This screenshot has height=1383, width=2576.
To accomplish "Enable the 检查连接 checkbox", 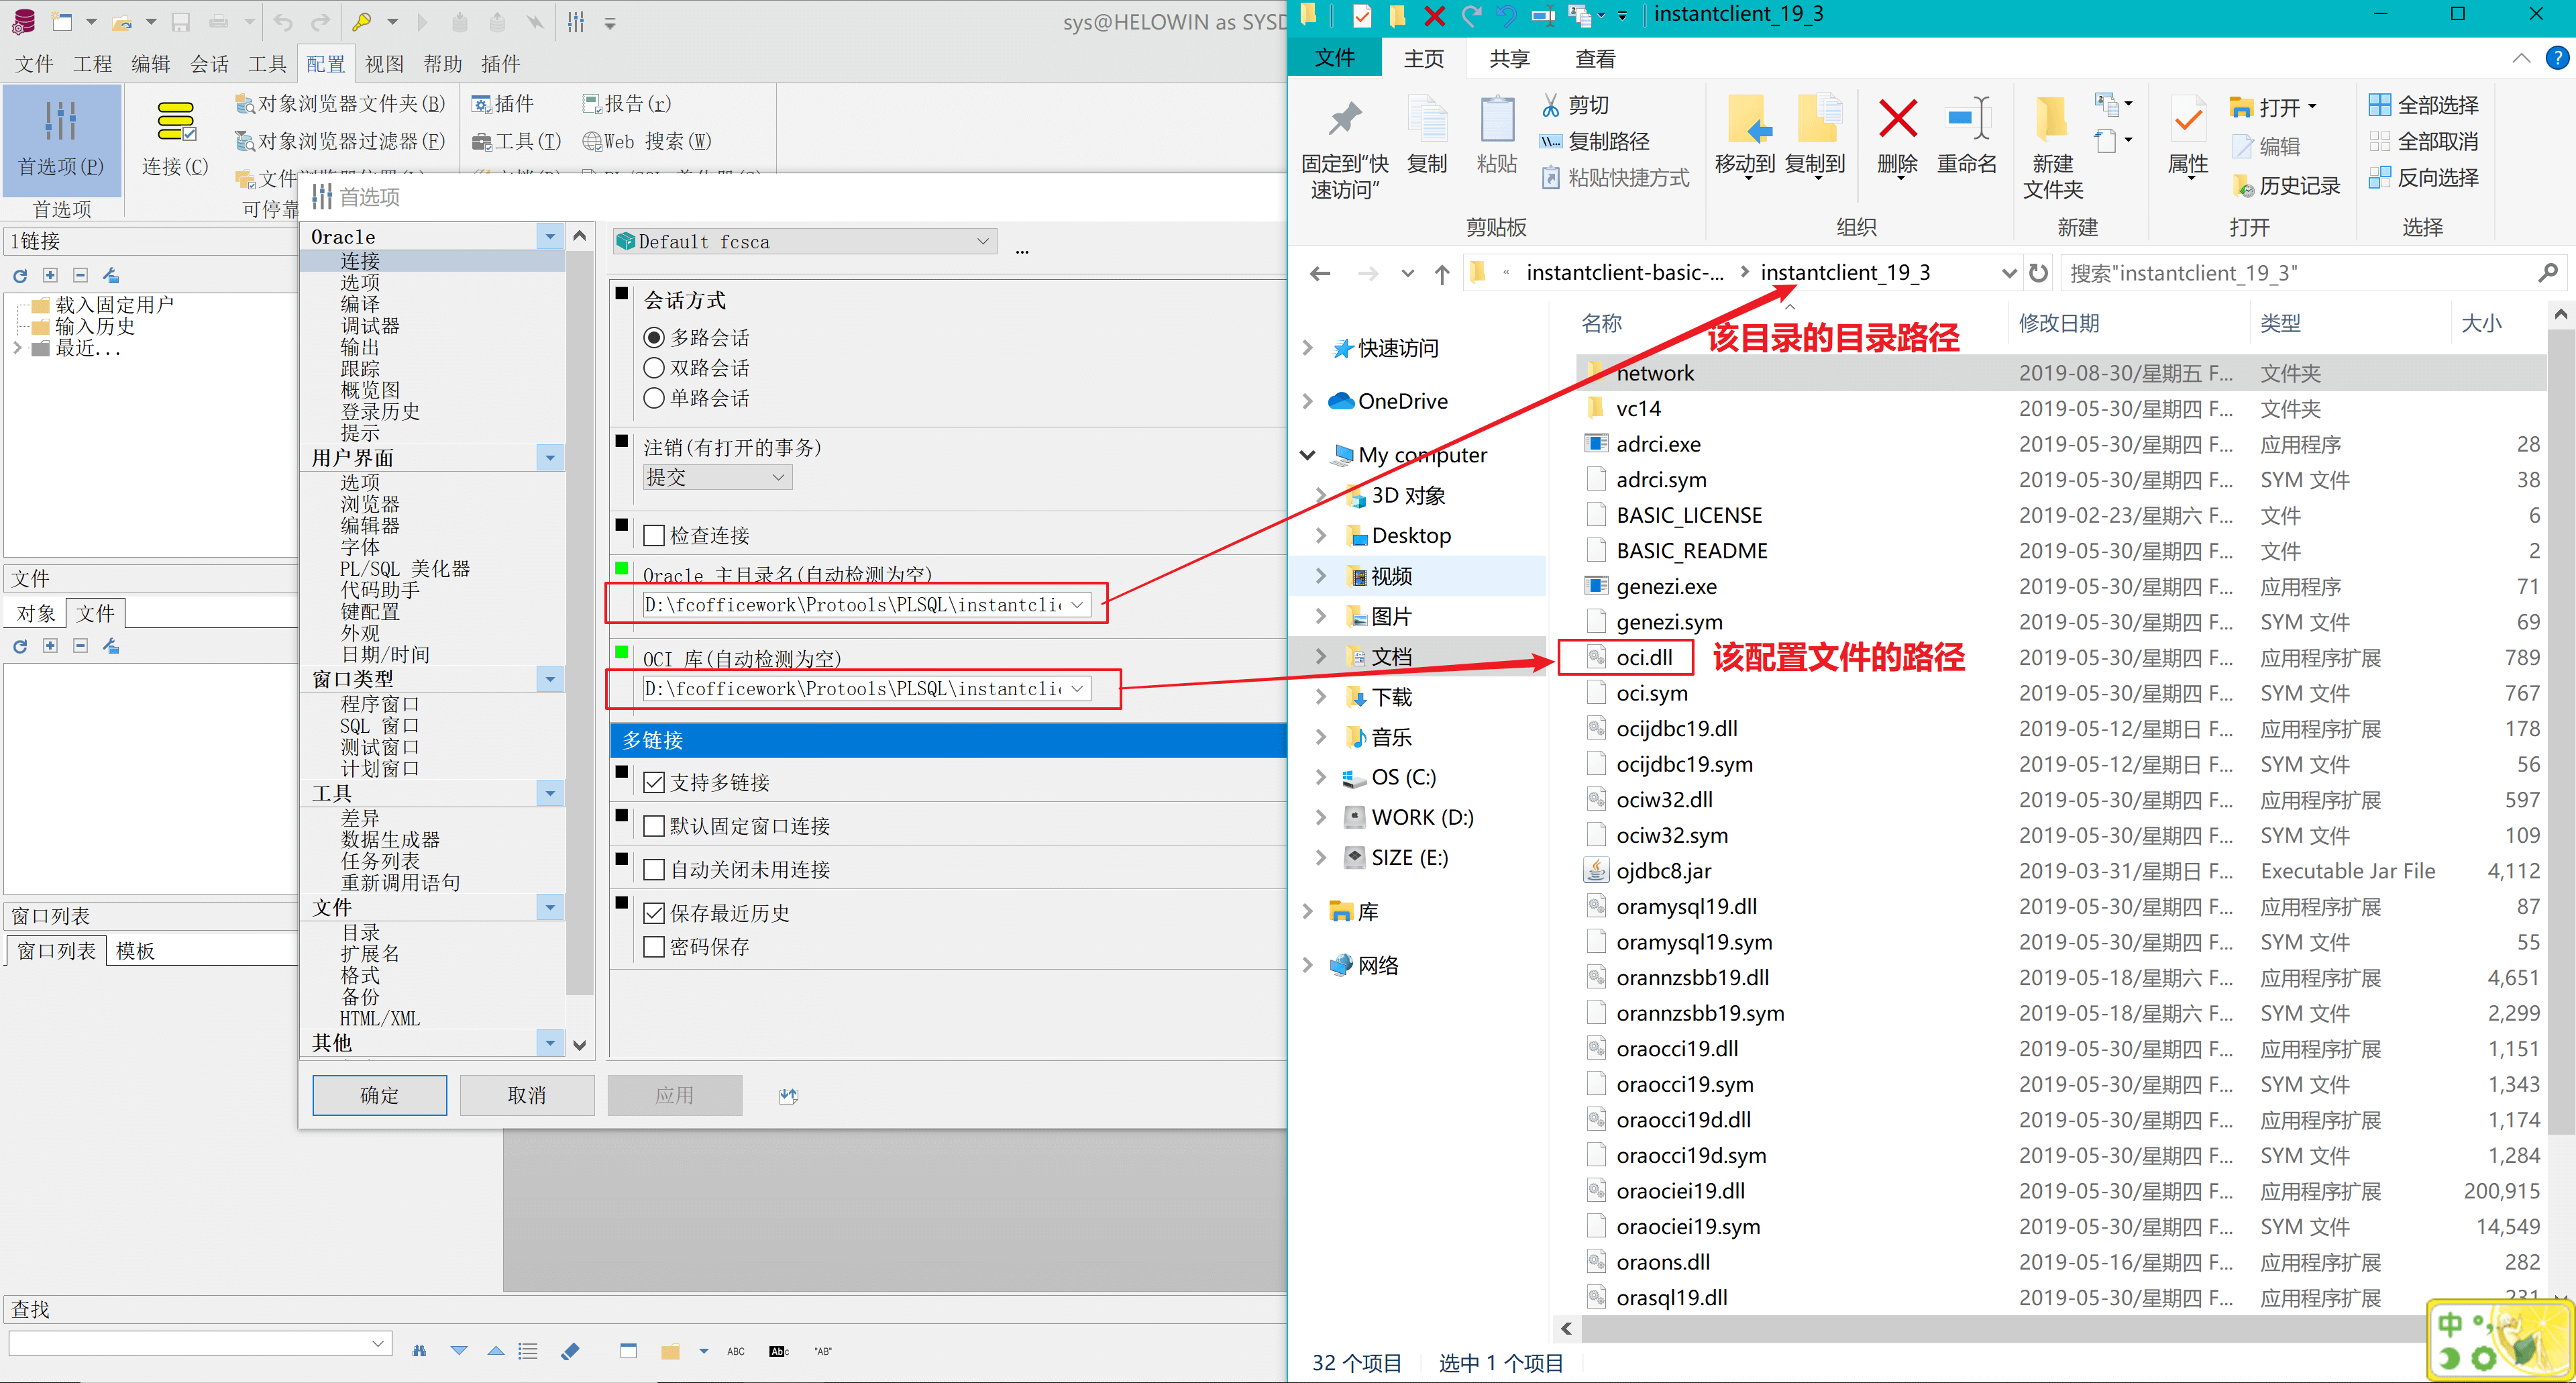I will tap(654, 536).
